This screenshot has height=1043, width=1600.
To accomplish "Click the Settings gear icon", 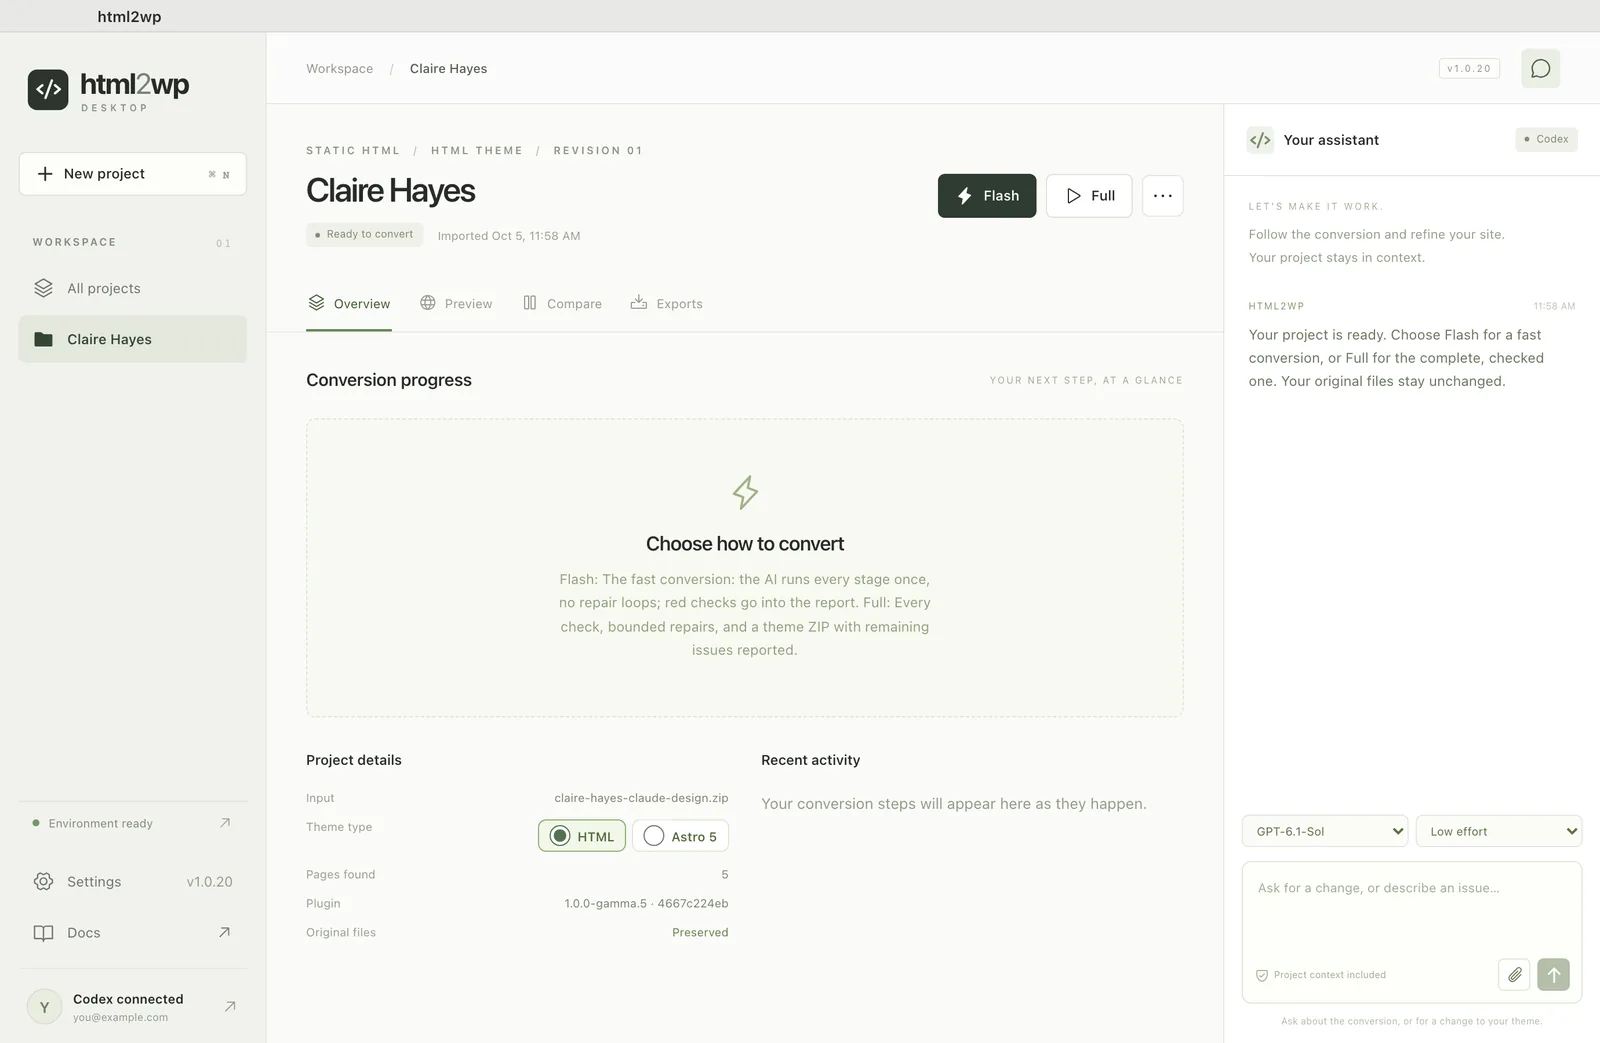I will (x=43, y=881).
